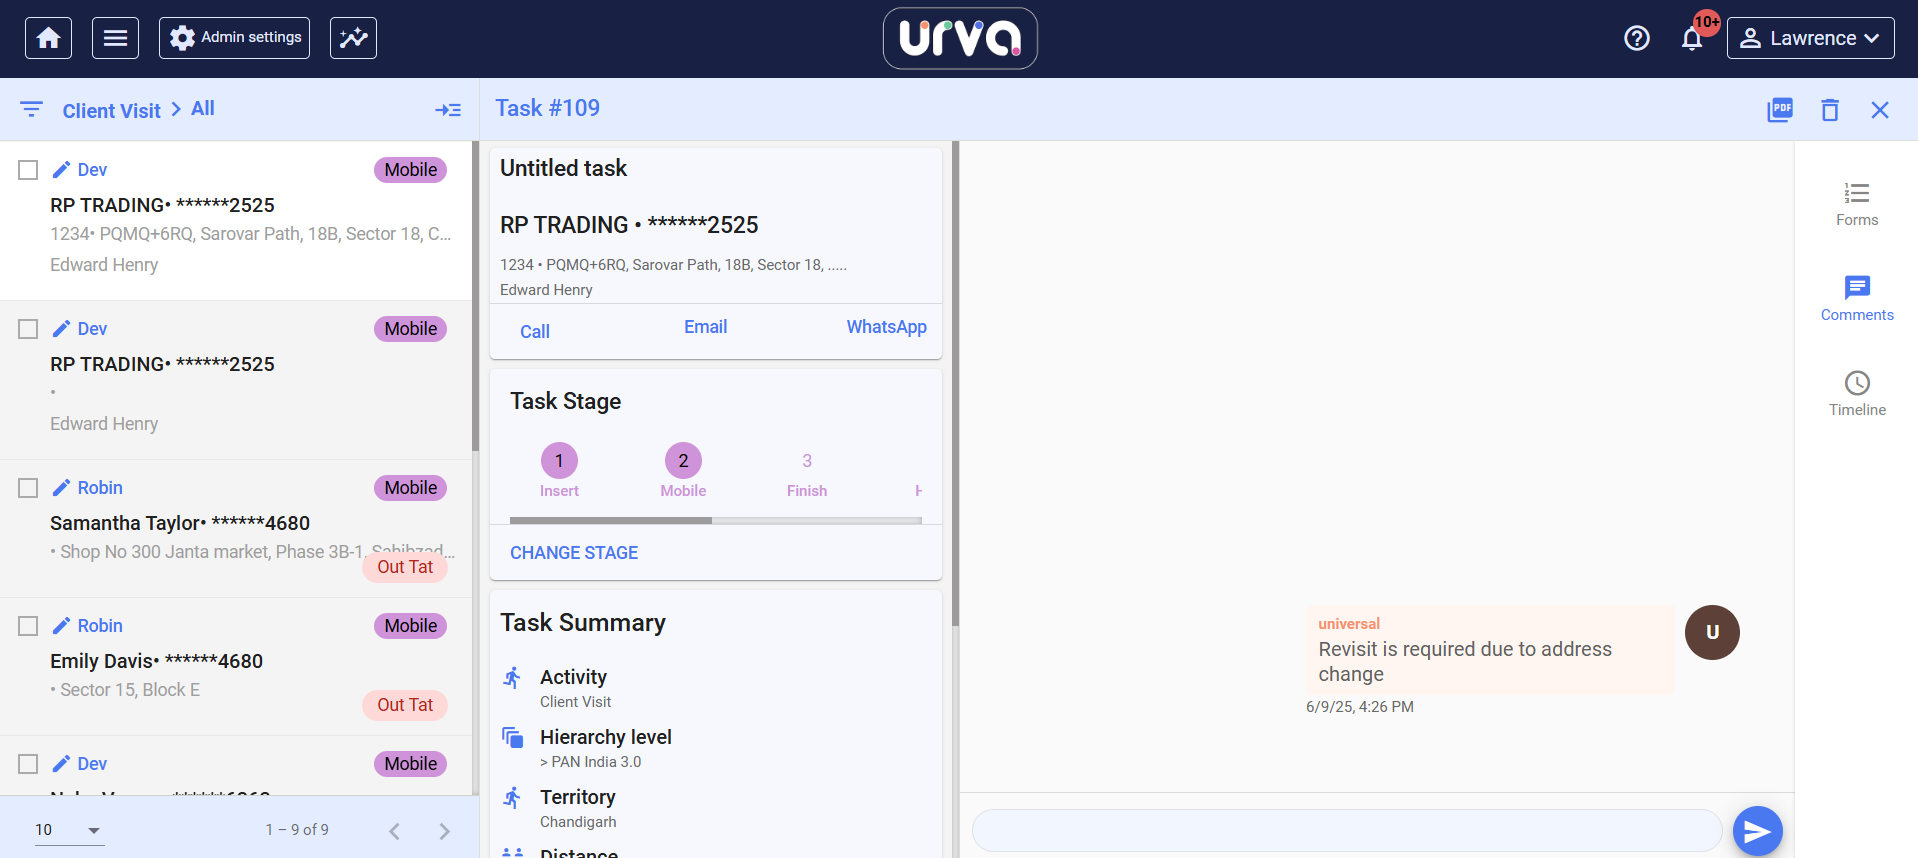Open the notifications bell
1918x858 pixels.
click(x=1691, y=39)
